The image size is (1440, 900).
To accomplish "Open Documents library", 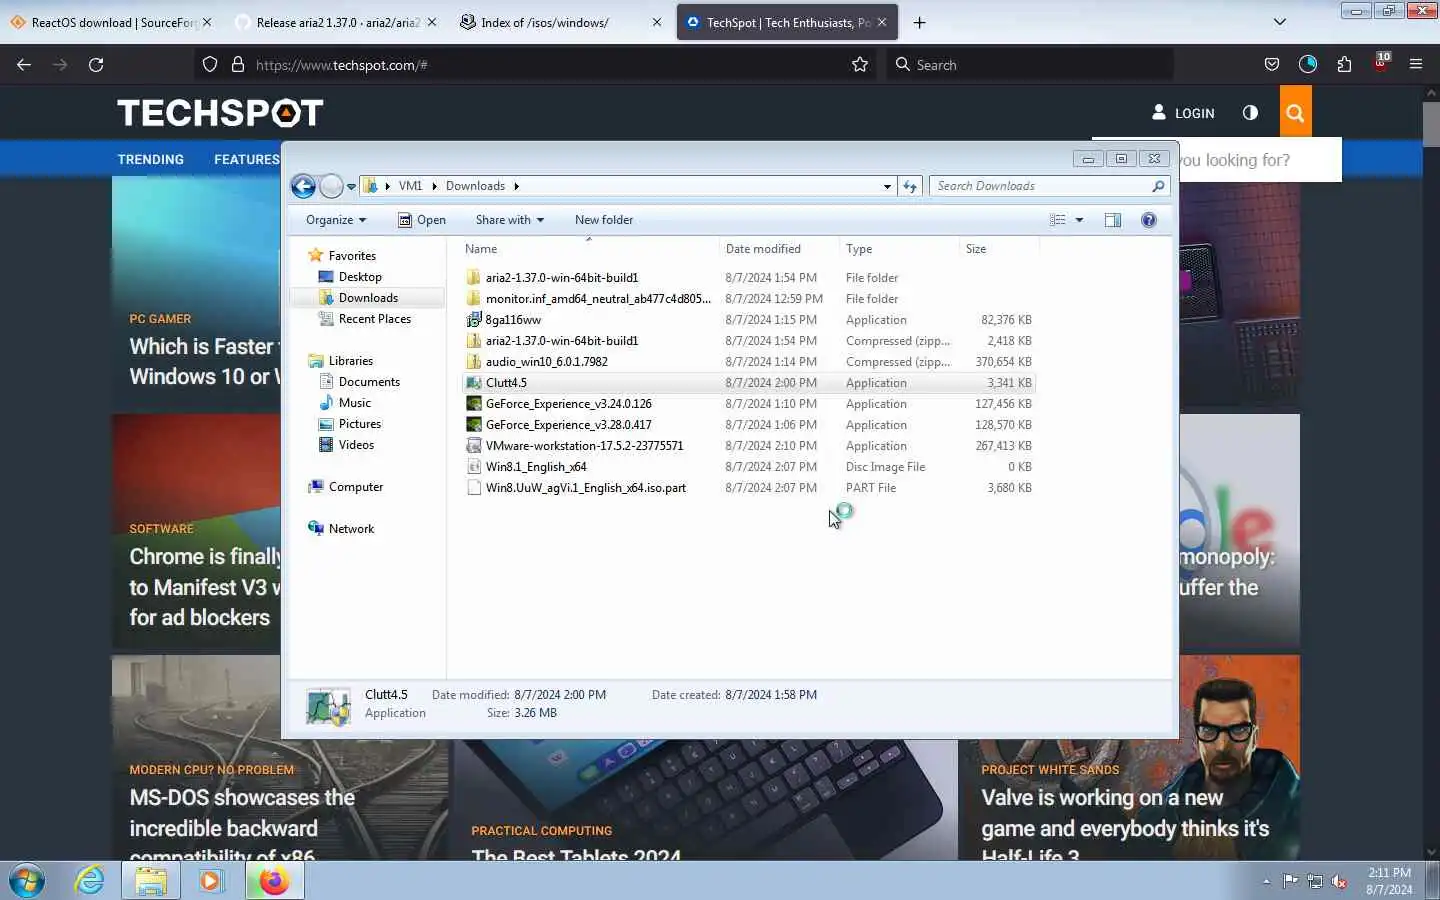I will coord(369,382).
